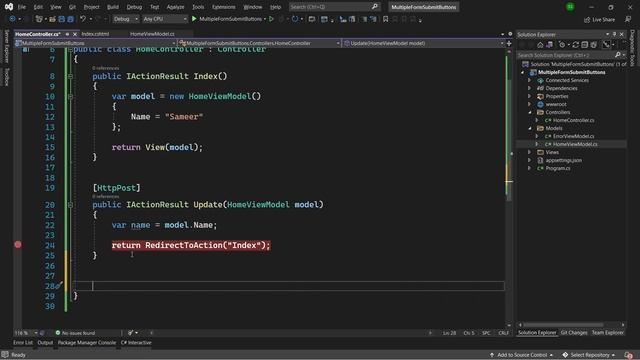Pin the Solution Explorer panel
This screenshot has width=640, height=360.
point(614,34)
